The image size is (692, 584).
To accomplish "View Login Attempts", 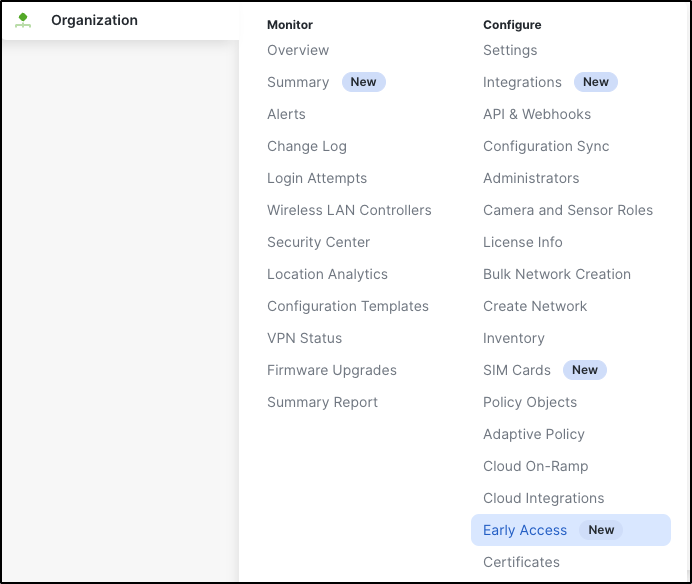I will 317,178.
